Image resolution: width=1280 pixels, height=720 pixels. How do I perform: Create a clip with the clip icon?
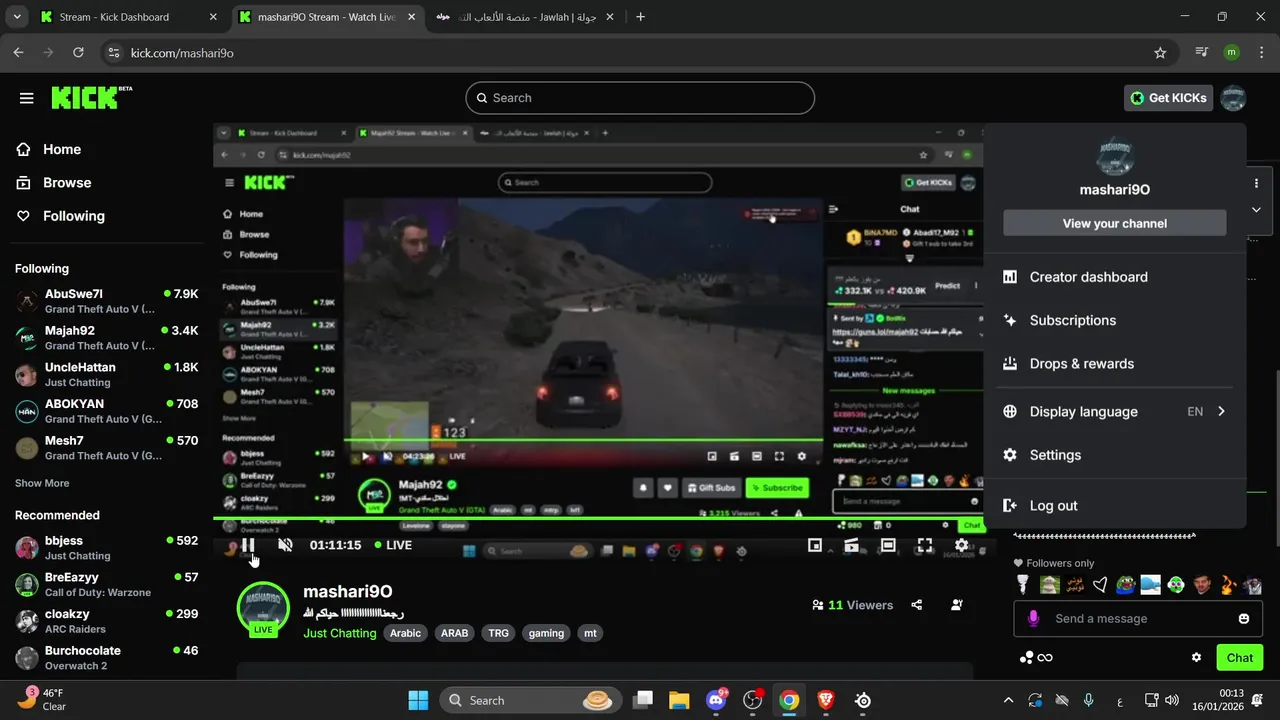(x=852, y=545)
